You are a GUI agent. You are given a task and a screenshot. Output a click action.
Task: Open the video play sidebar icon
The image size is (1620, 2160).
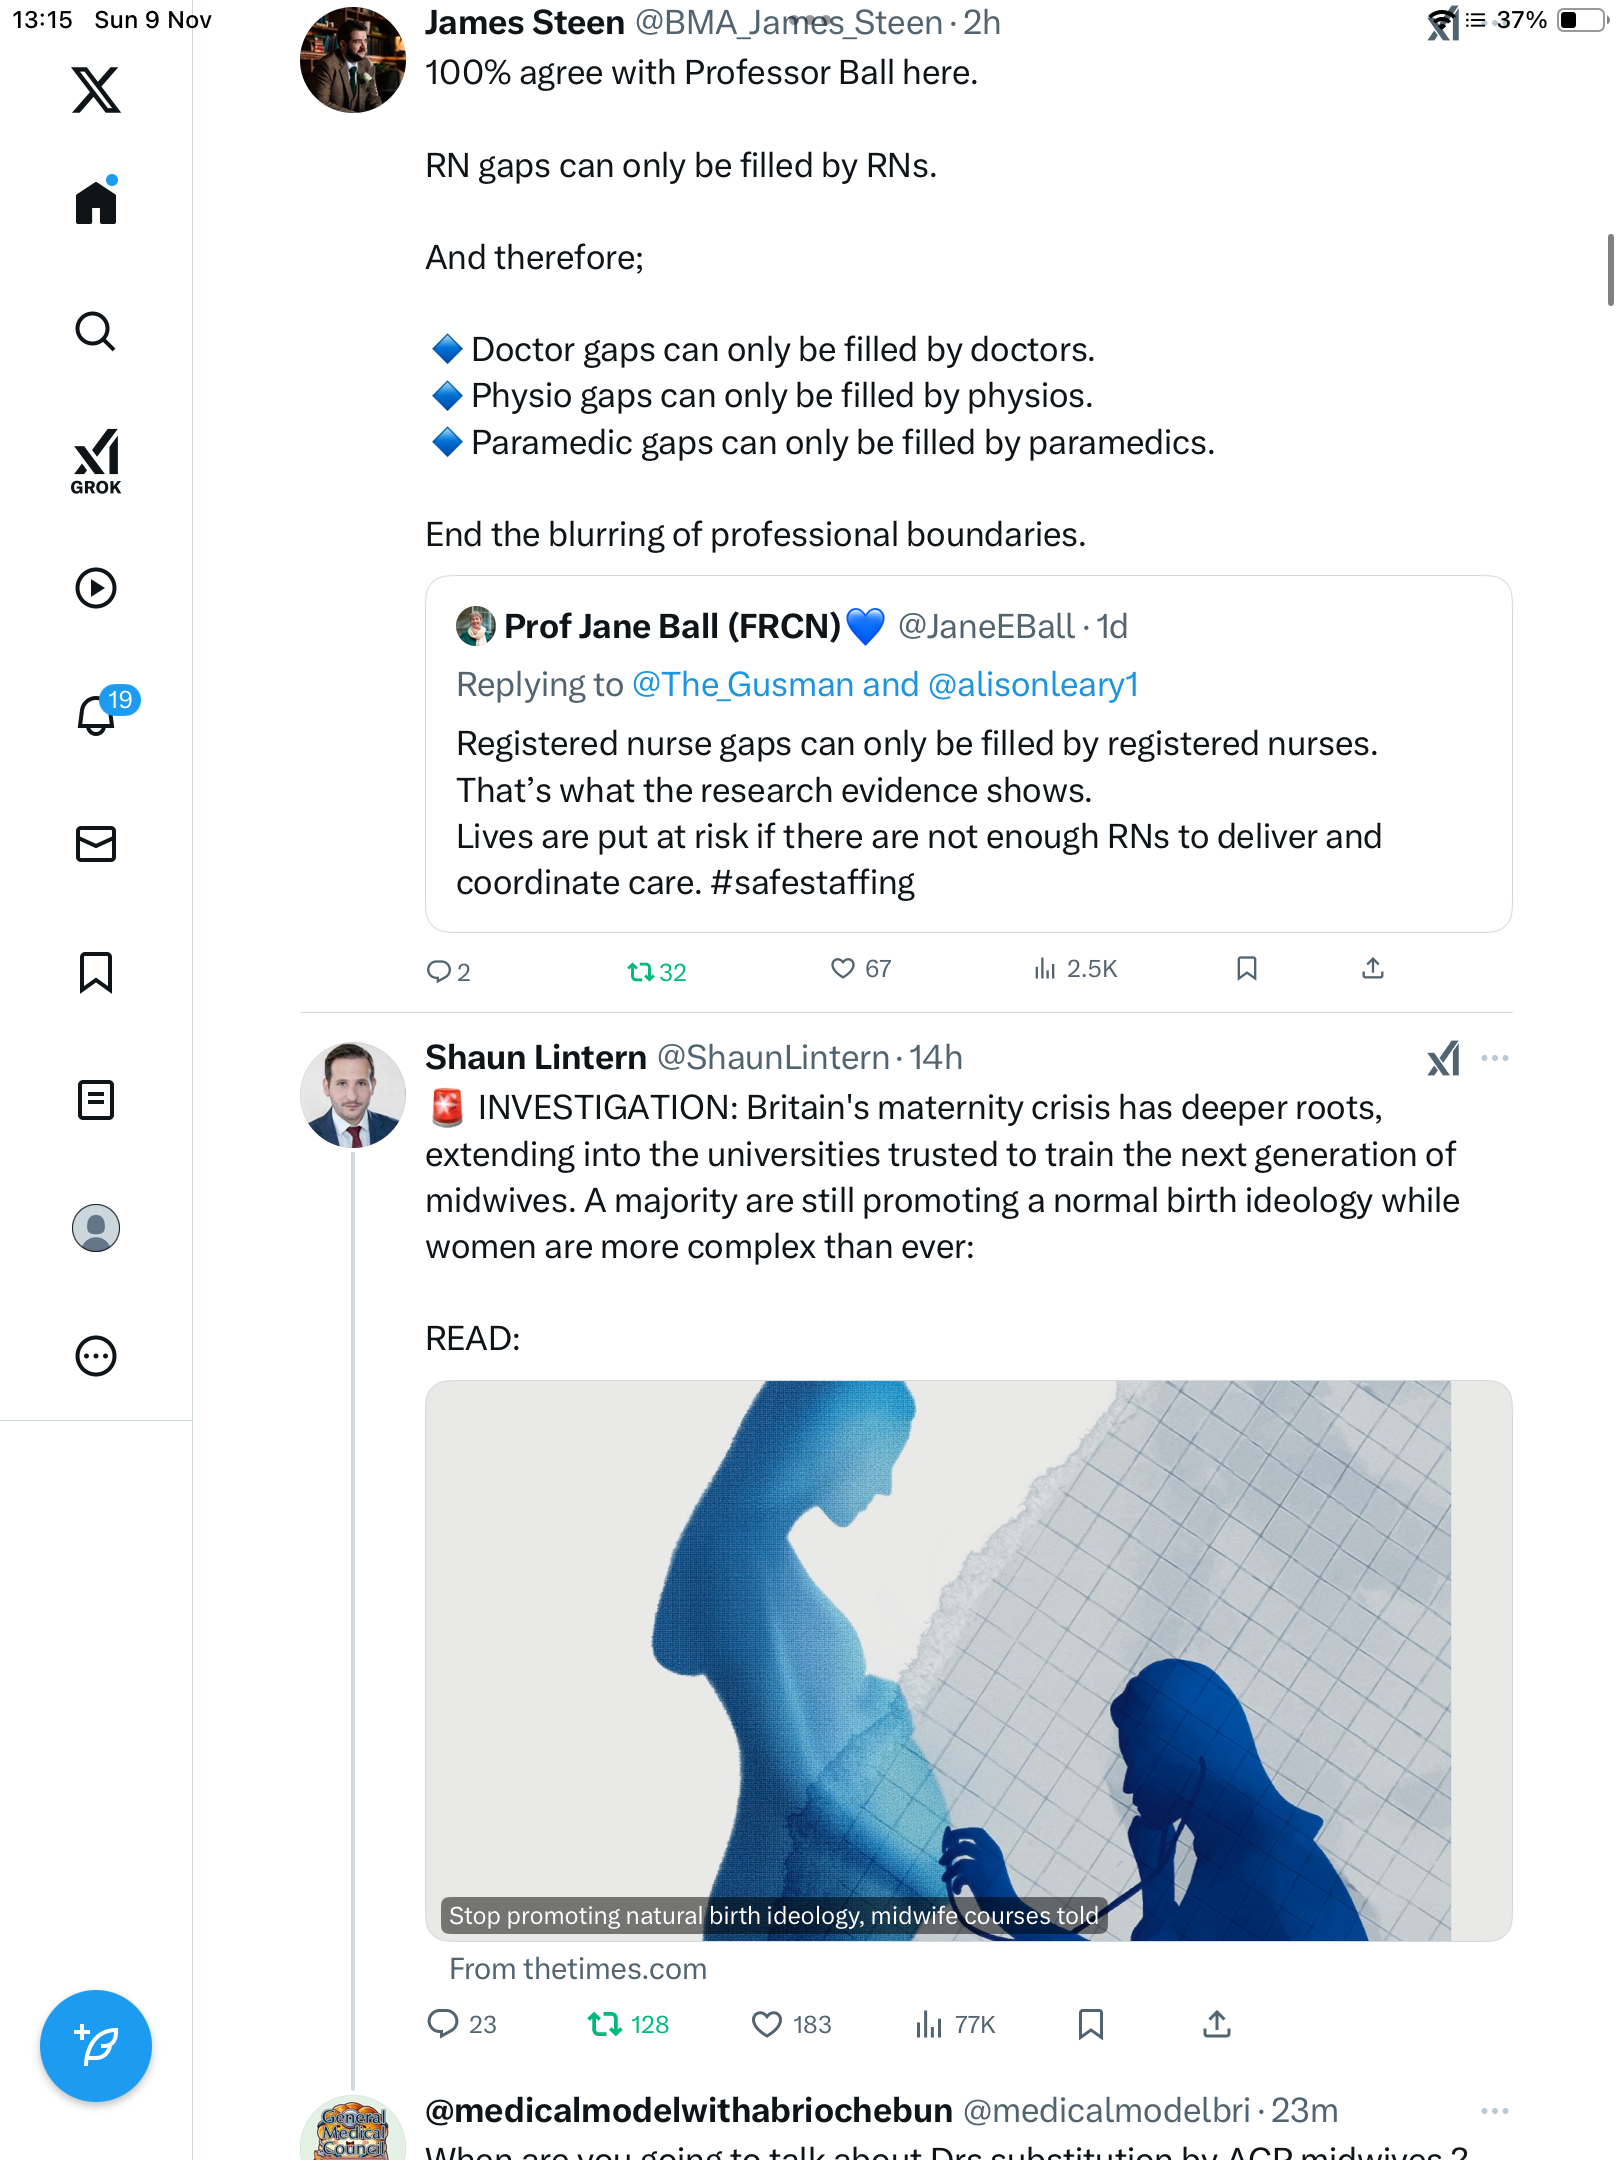click(x=96, y=588)
